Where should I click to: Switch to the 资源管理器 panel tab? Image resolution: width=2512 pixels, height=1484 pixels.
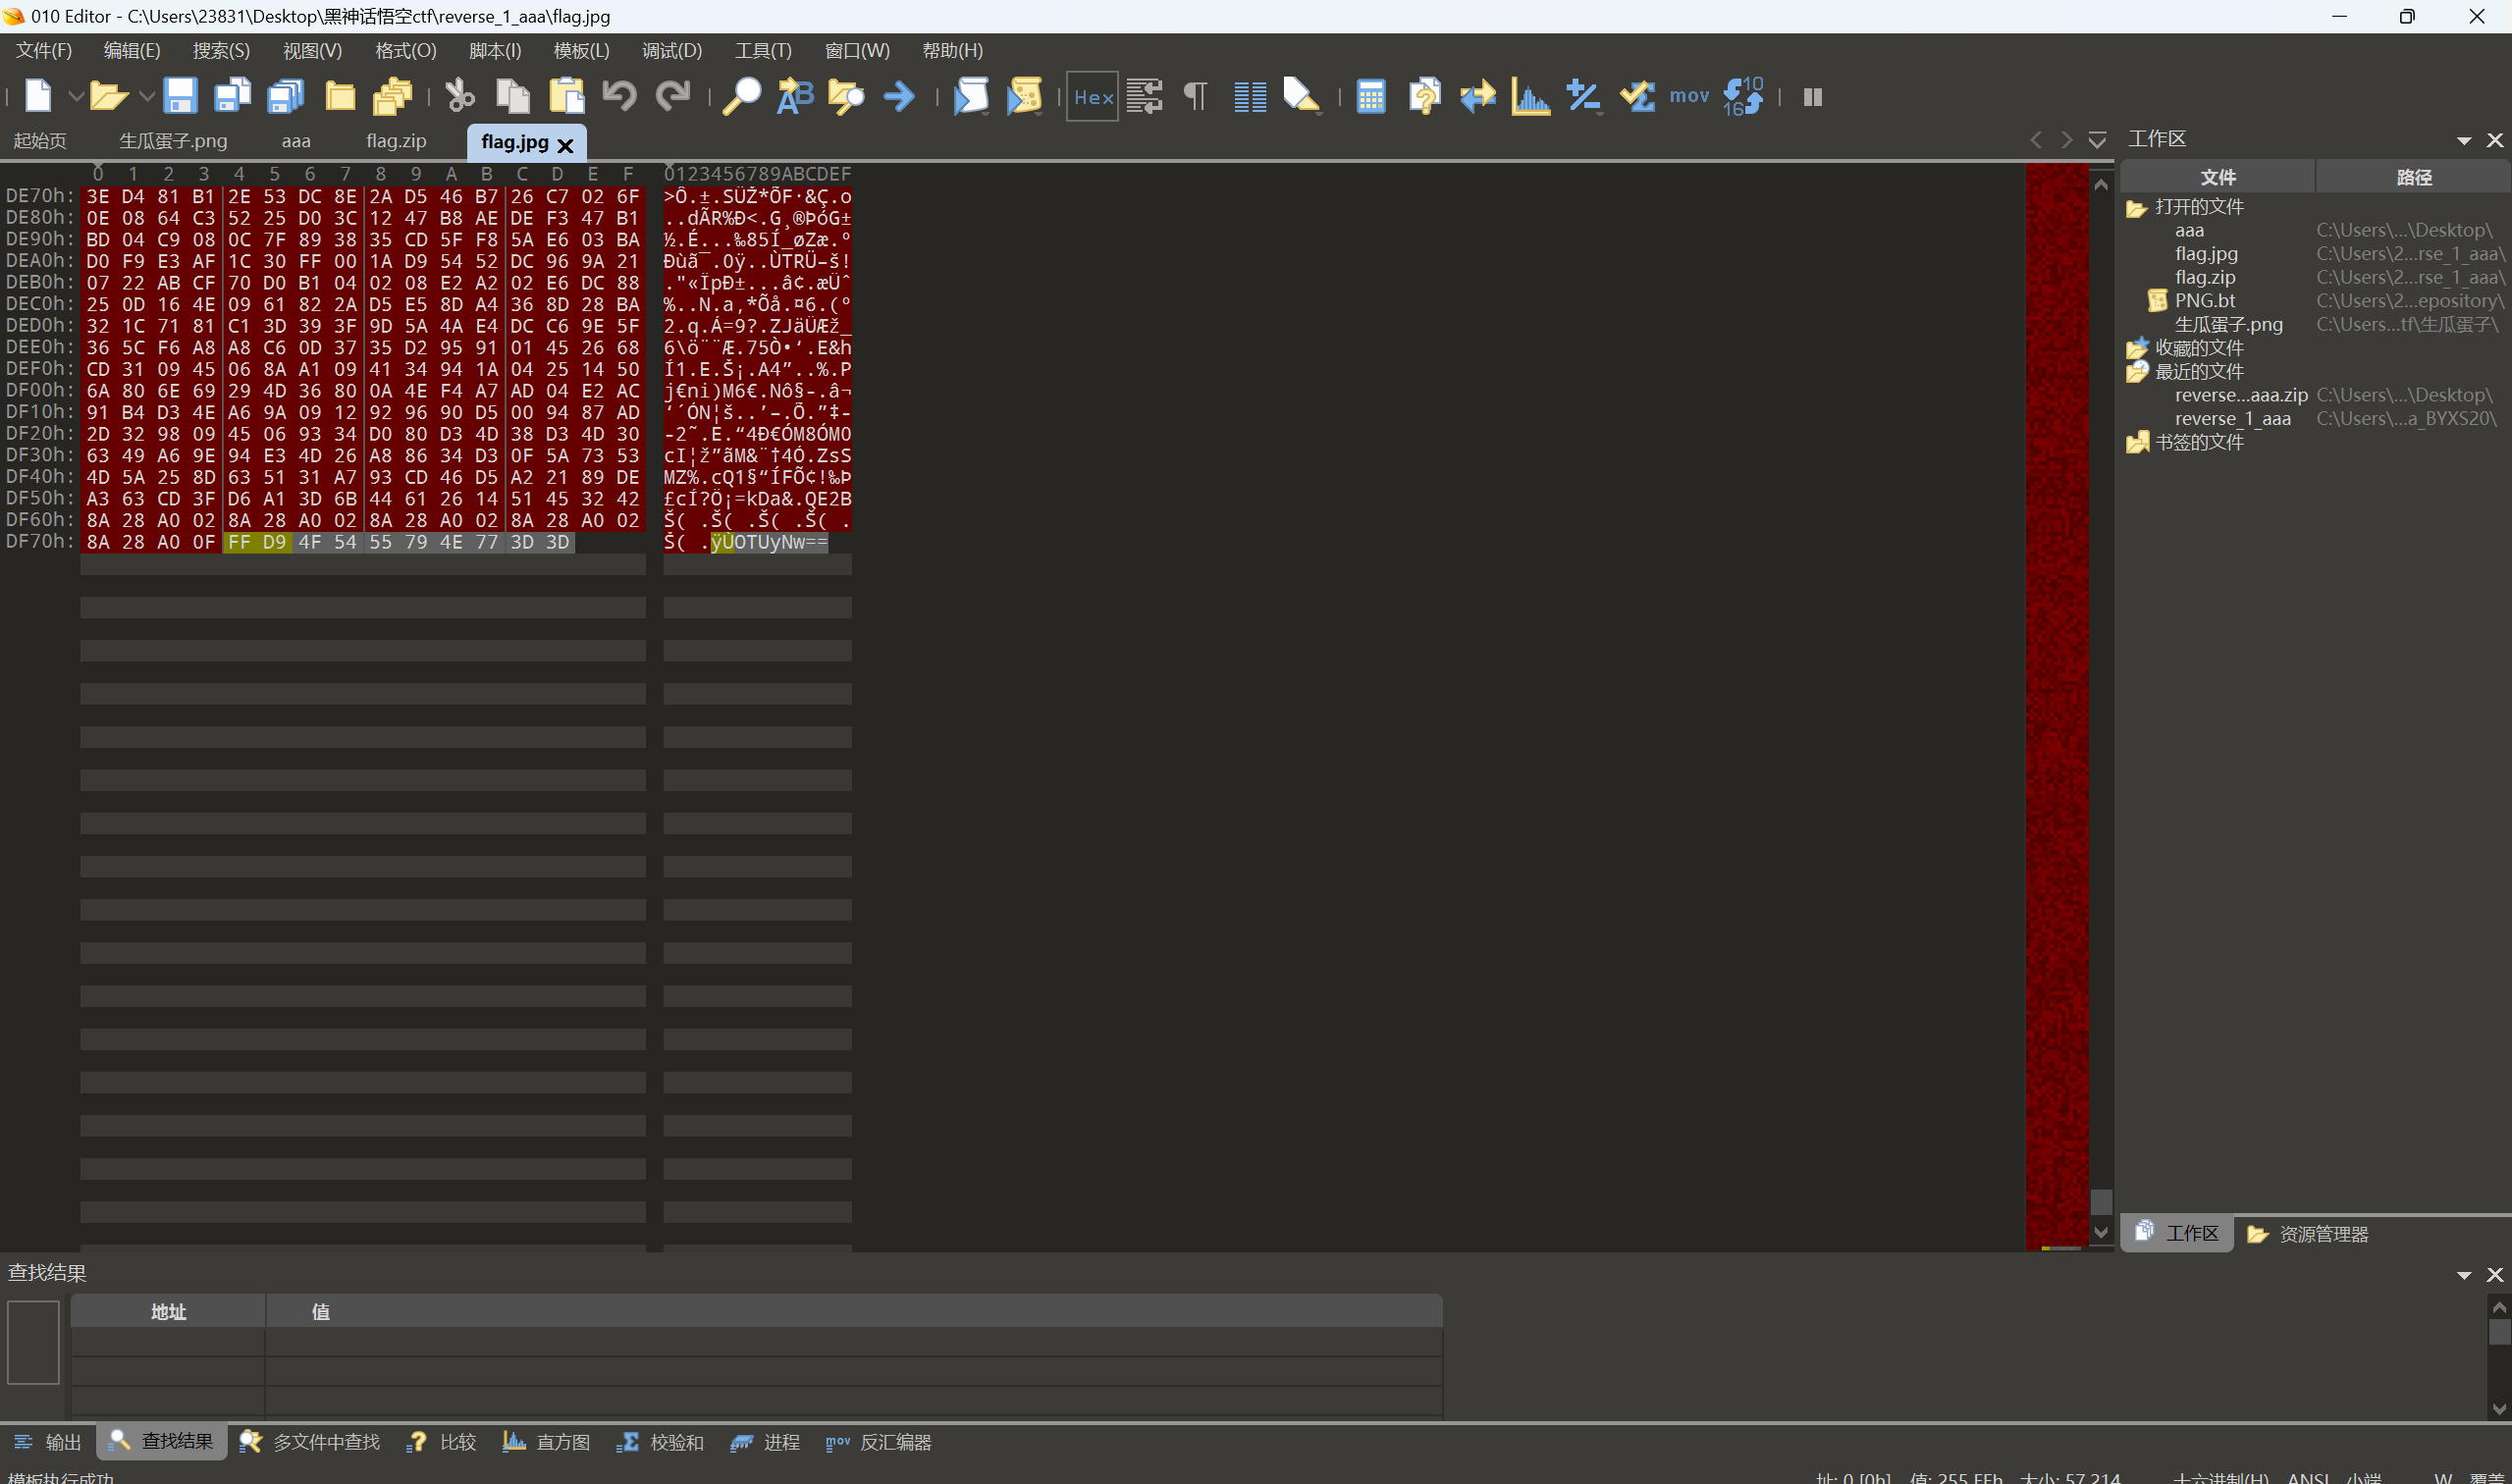pos(2308,1234)
